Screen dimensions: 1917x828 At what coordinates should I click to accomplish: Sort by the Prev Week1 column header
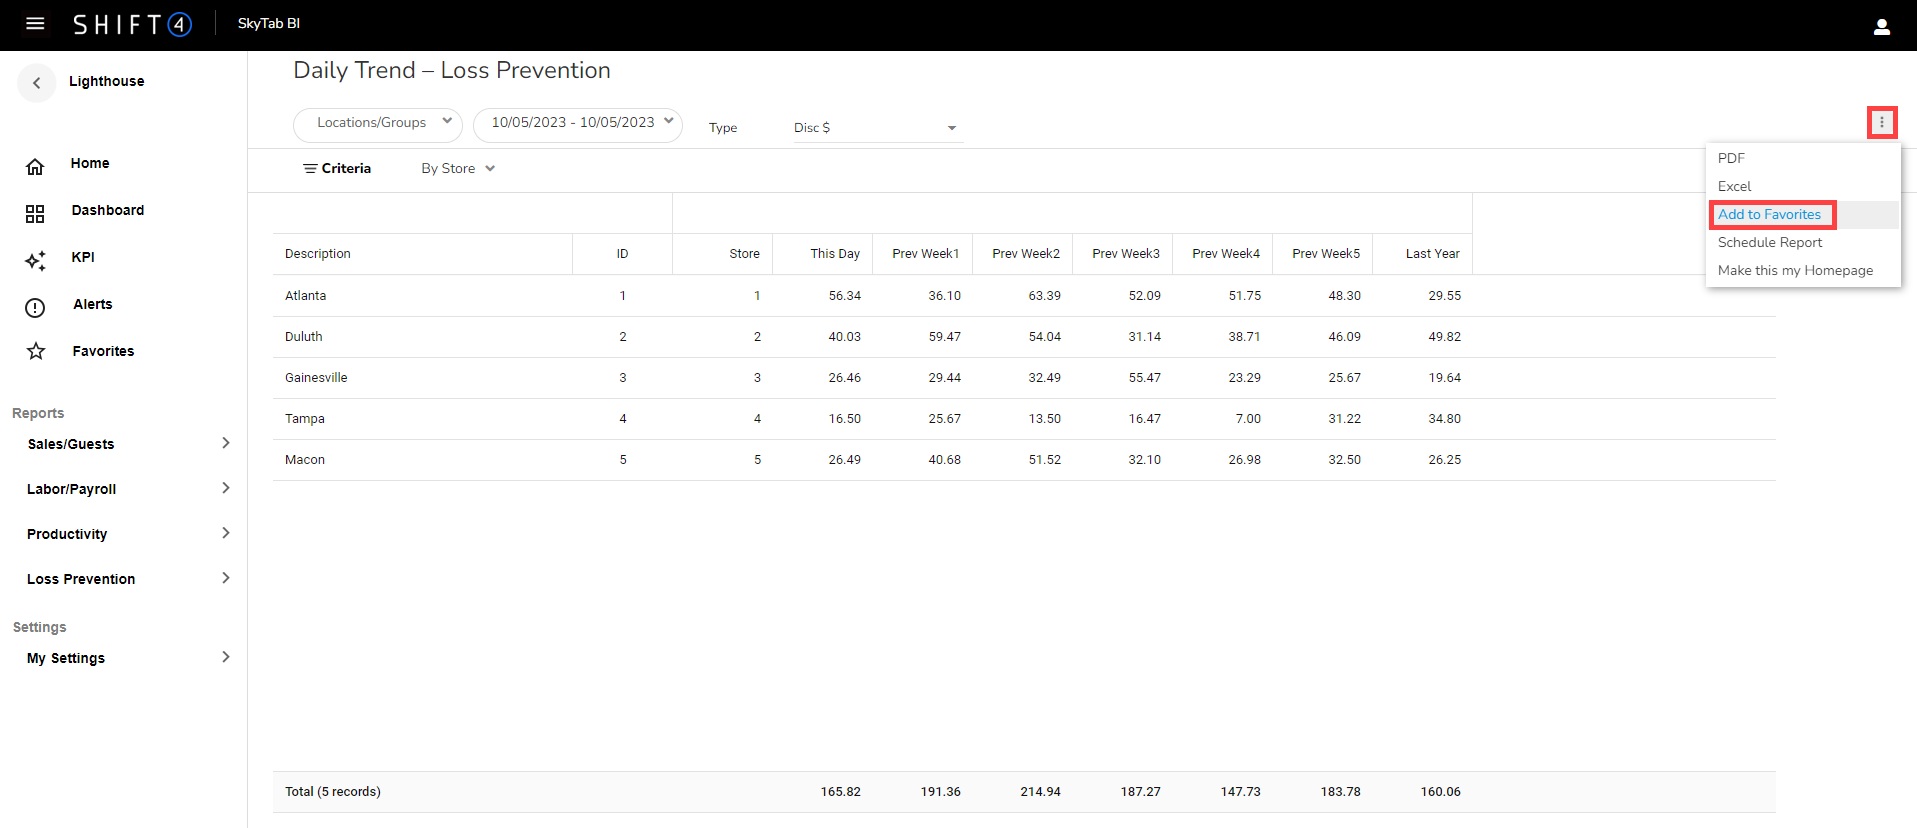(x=924, y=254)
